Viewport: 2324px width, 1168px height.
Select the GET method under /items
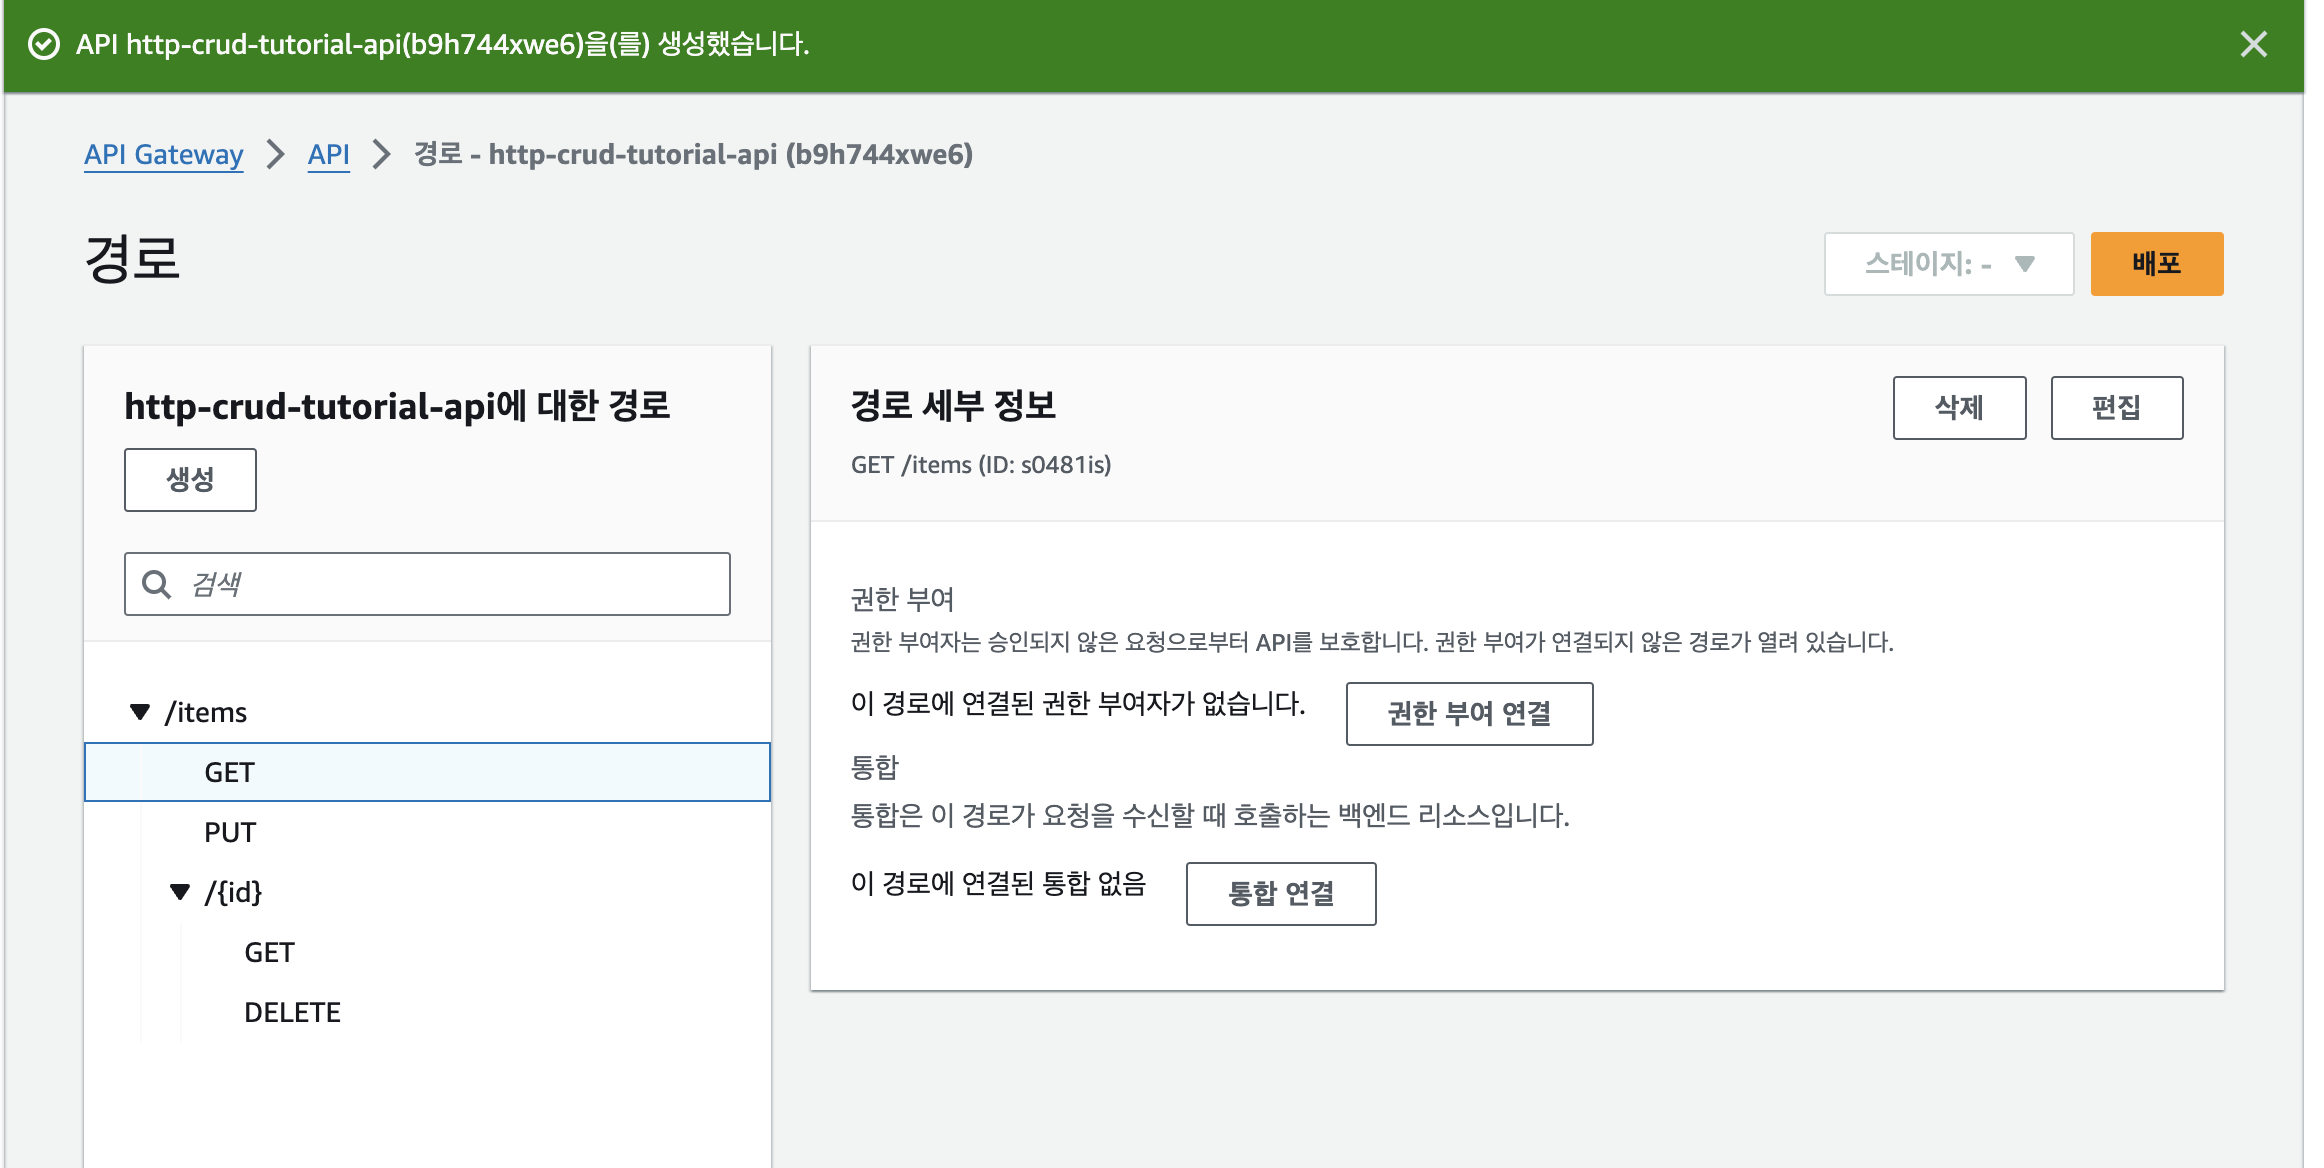click(230, 772)
